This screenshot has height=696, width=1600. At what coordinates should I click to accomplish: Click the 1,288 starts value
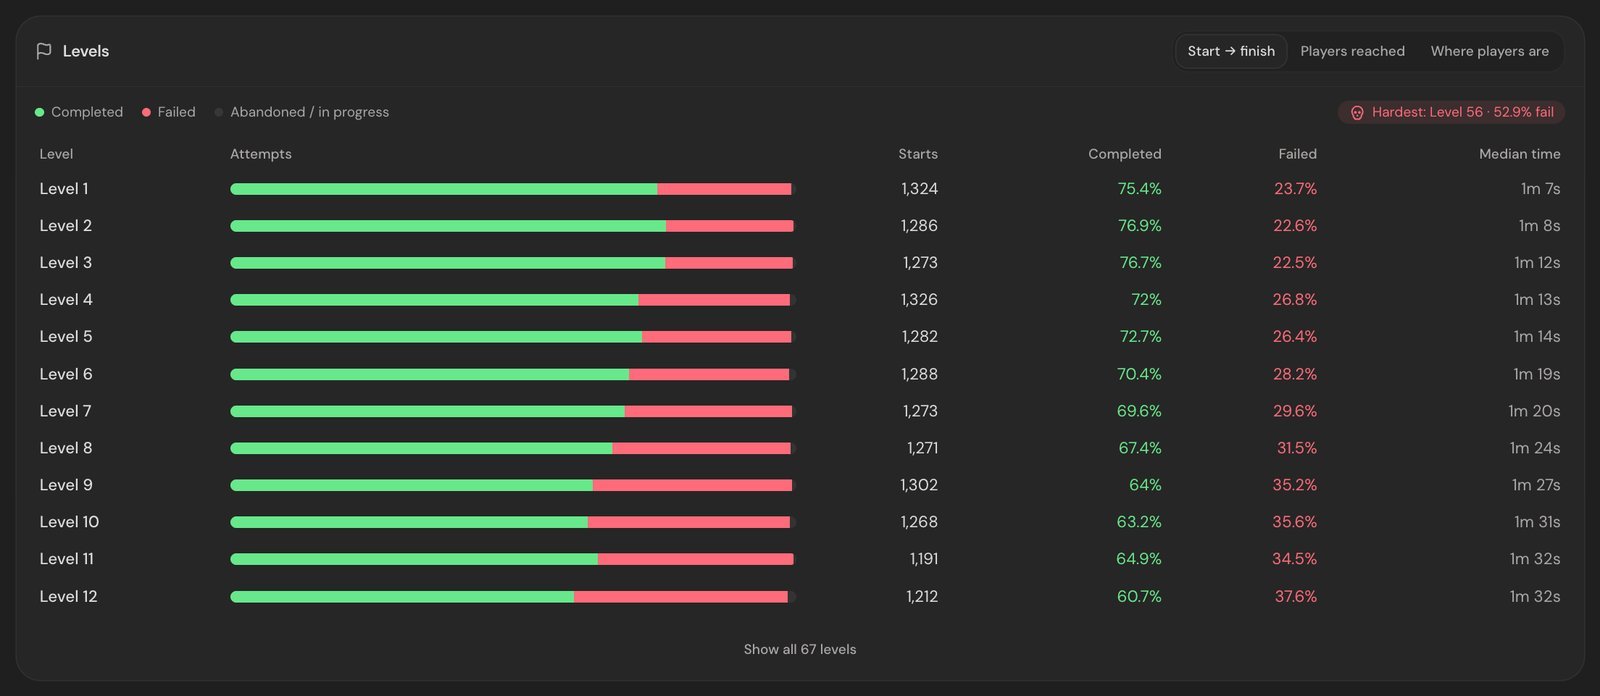919,374
